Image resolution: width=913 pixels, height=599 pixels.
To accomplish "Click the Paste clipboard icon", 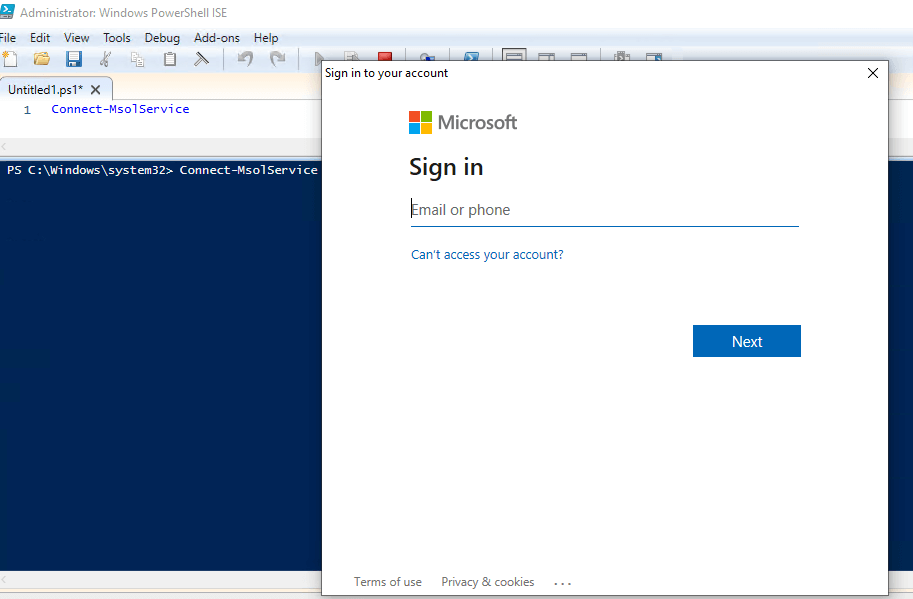I will pyautogui.click(x=169, y=59).
